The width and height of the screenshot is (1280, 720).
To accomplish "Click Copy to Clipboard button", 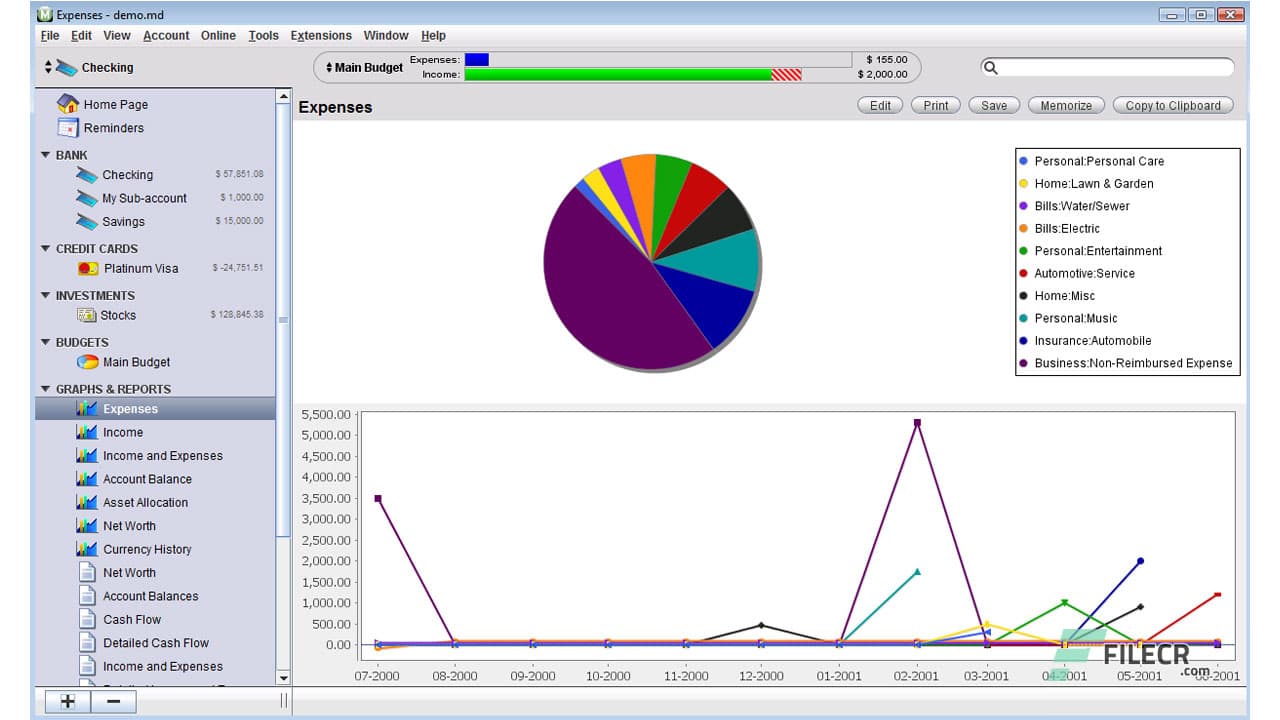I will point(1172,105).
